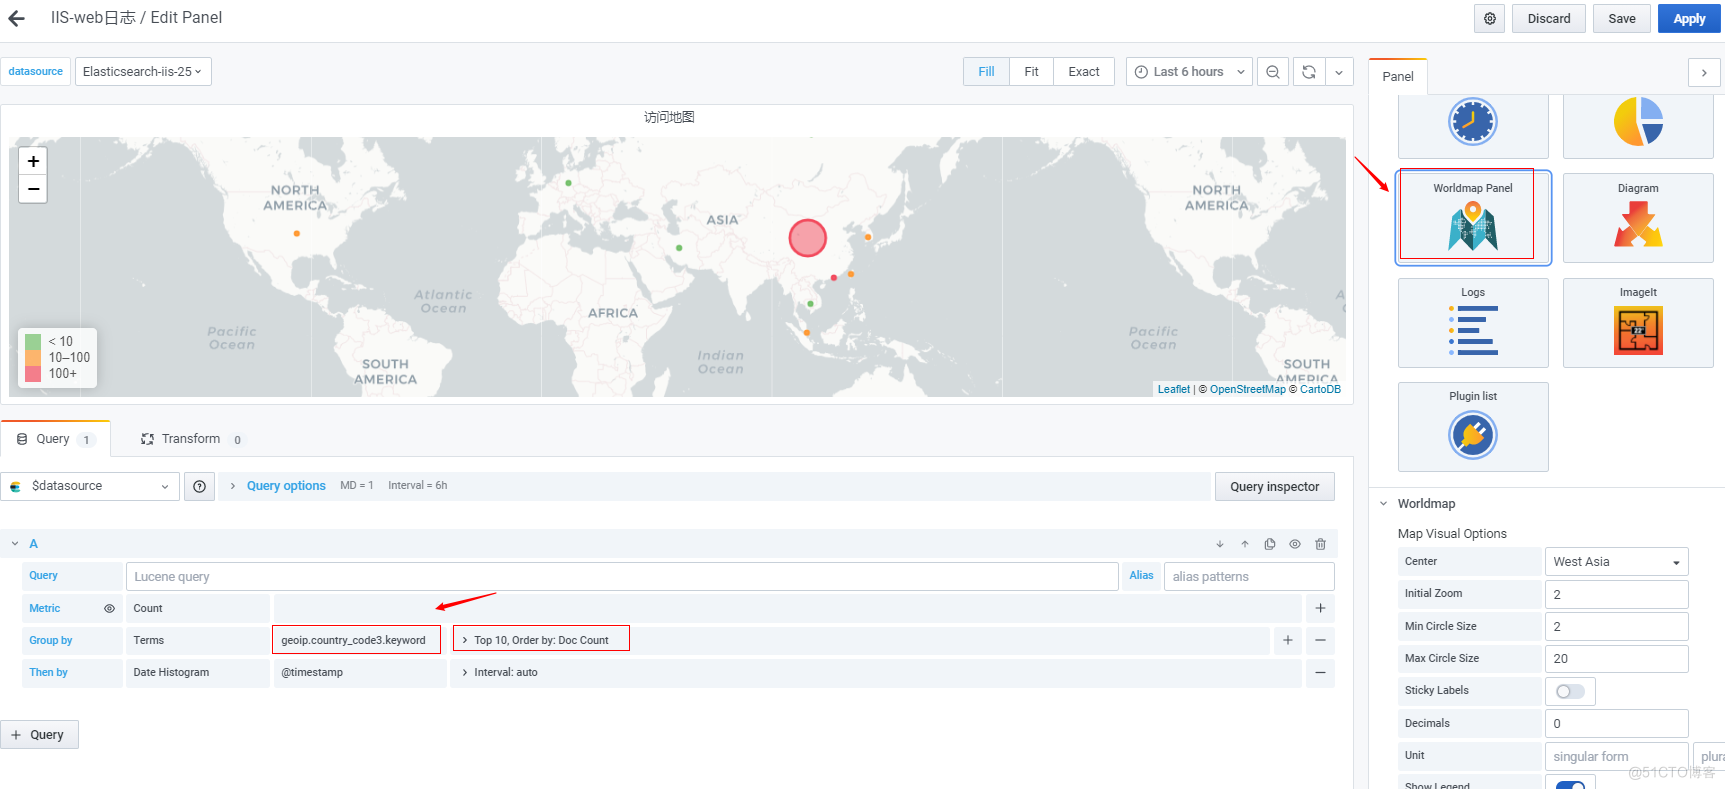Click the Count metric type
The image size is (1725, 789).
[x=197, y=608]
